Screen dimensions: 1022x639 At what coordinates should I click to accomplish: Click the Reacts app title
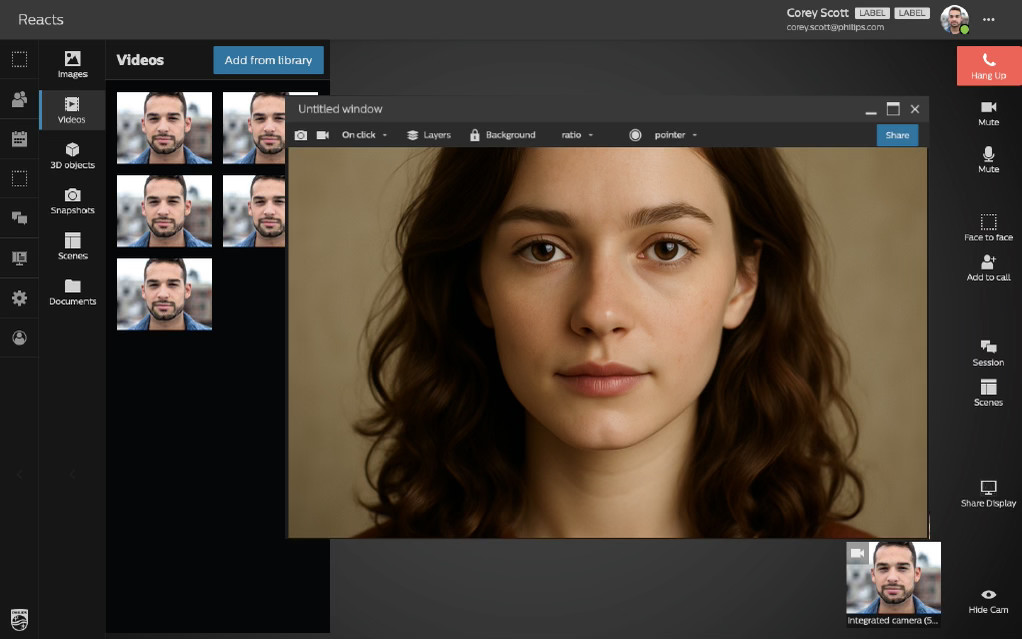click(x=41, y=20)
